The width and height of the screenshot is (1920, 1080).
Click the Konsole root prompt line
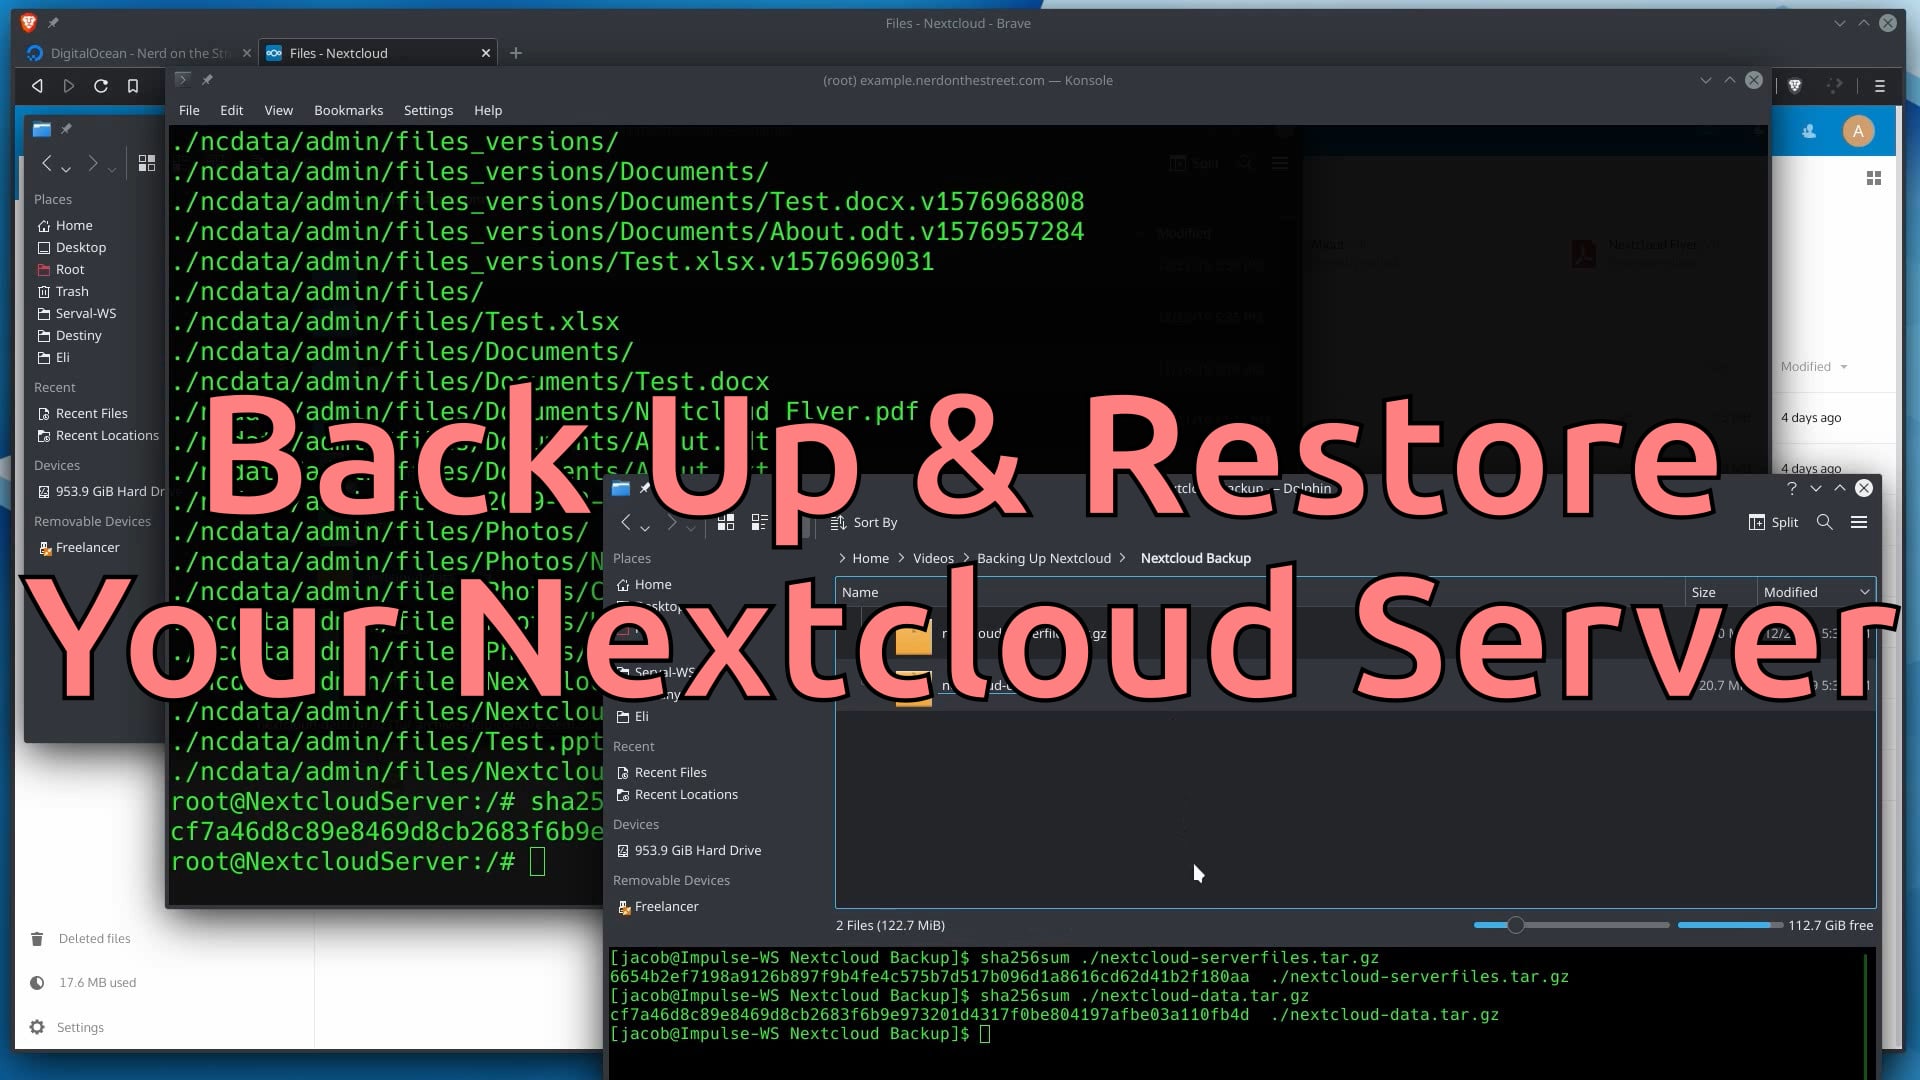358,861
